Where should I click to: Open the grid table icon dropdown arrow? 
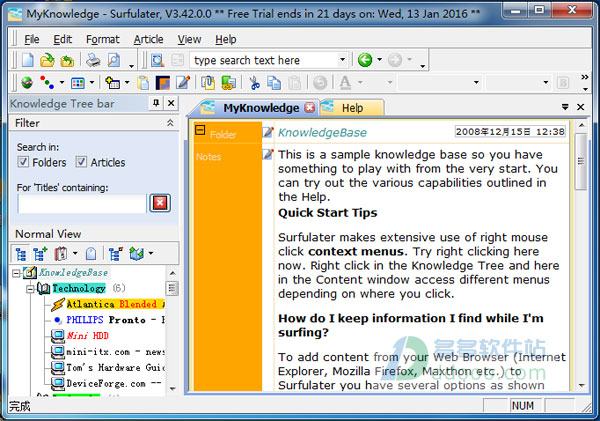(92, 82)
